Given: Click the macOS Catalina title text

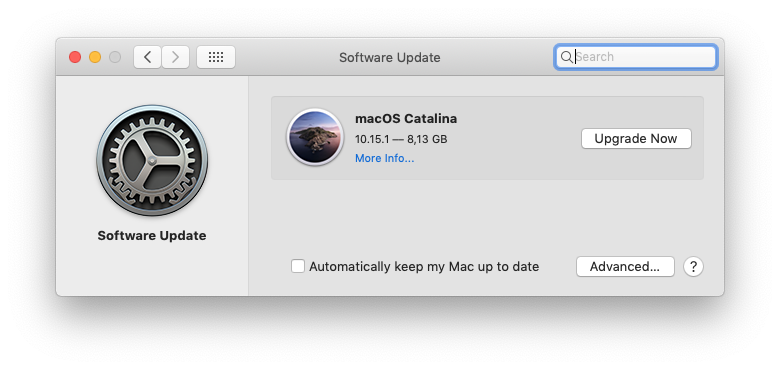Looking at the screenshot, I should (406, 119).
